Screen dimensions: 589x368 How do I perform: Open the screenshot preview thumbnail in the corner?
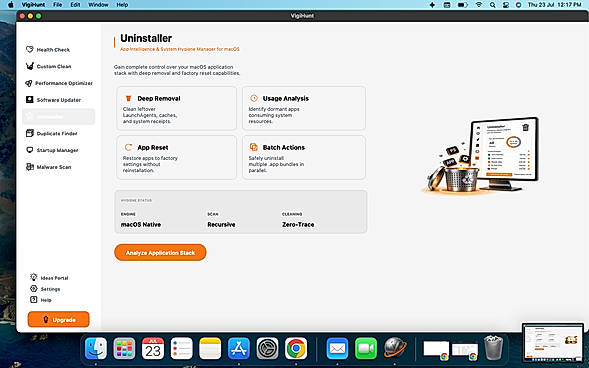pos(553,342)
